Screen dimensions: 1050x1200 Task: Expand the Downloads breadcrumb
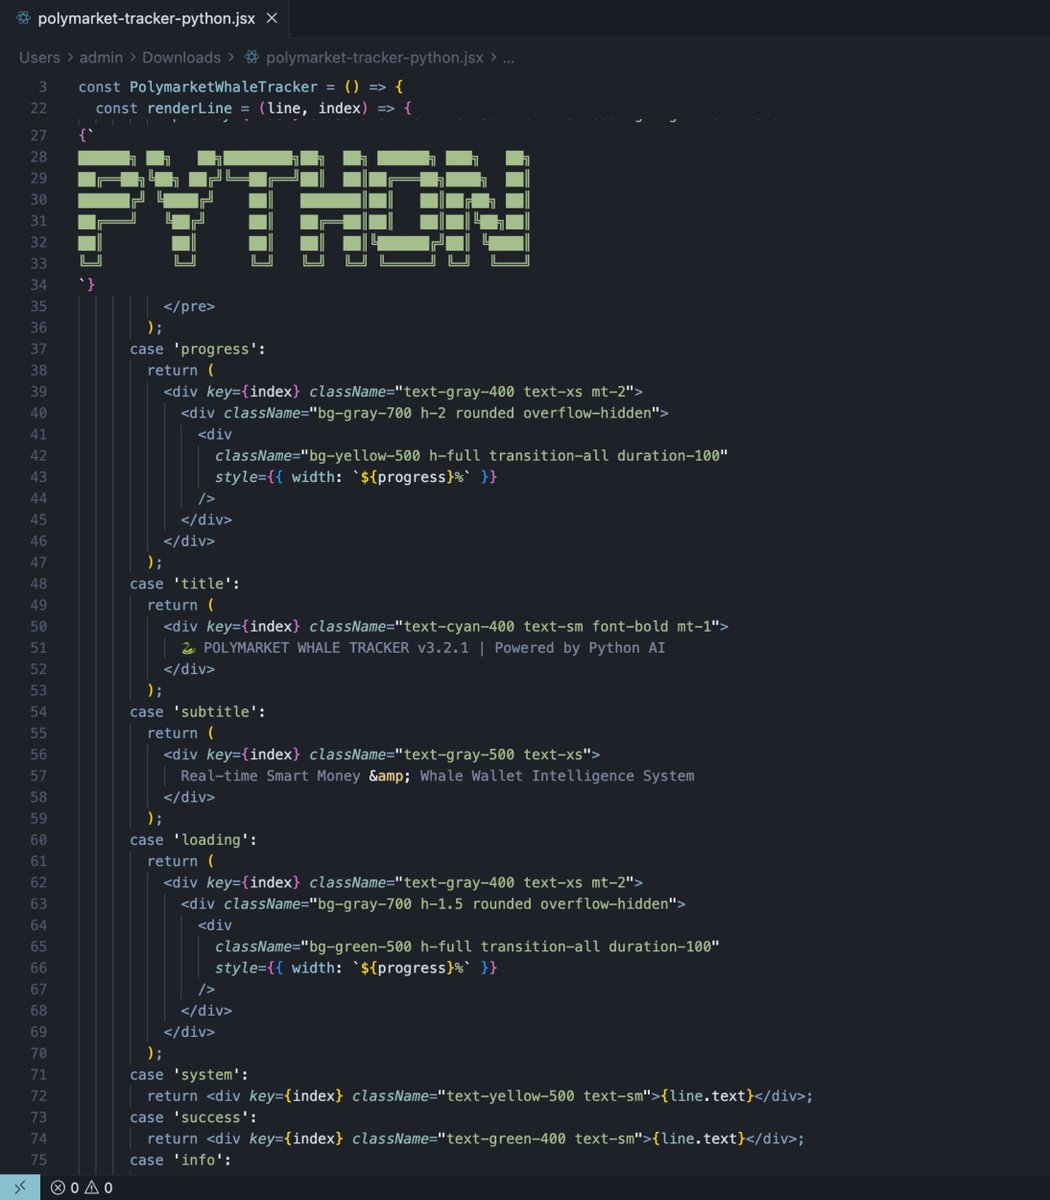tap(181, 58)
